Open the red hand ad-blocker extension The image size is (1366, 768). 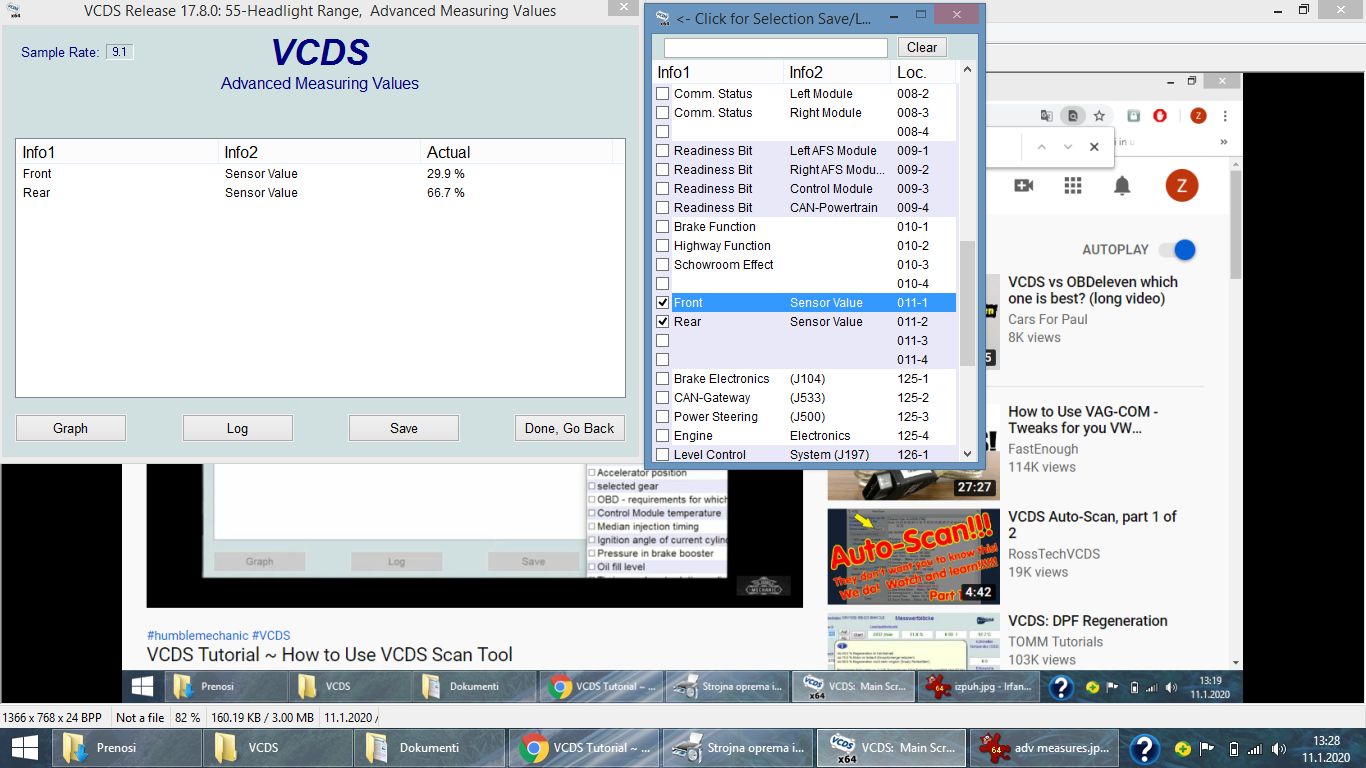click(1160, 116)
